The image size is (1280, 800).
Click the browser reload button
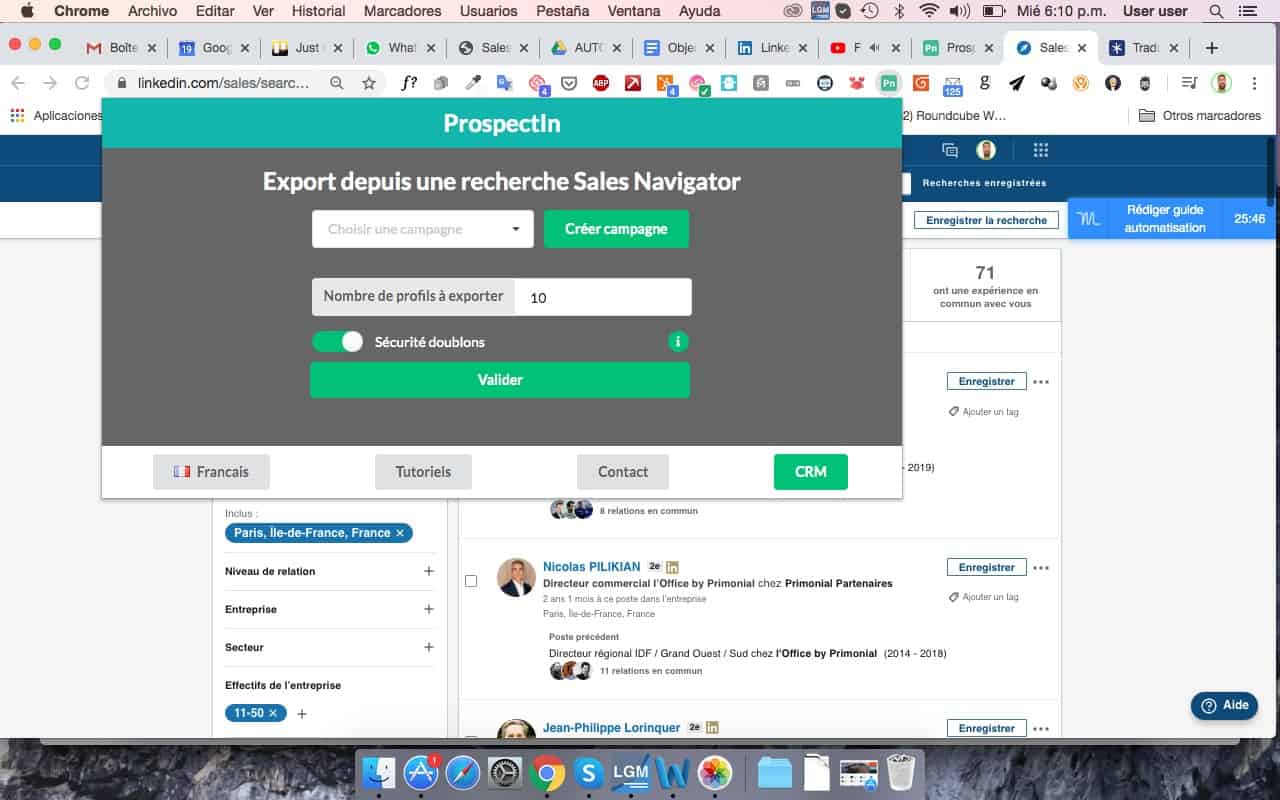[x=82, y=83]
